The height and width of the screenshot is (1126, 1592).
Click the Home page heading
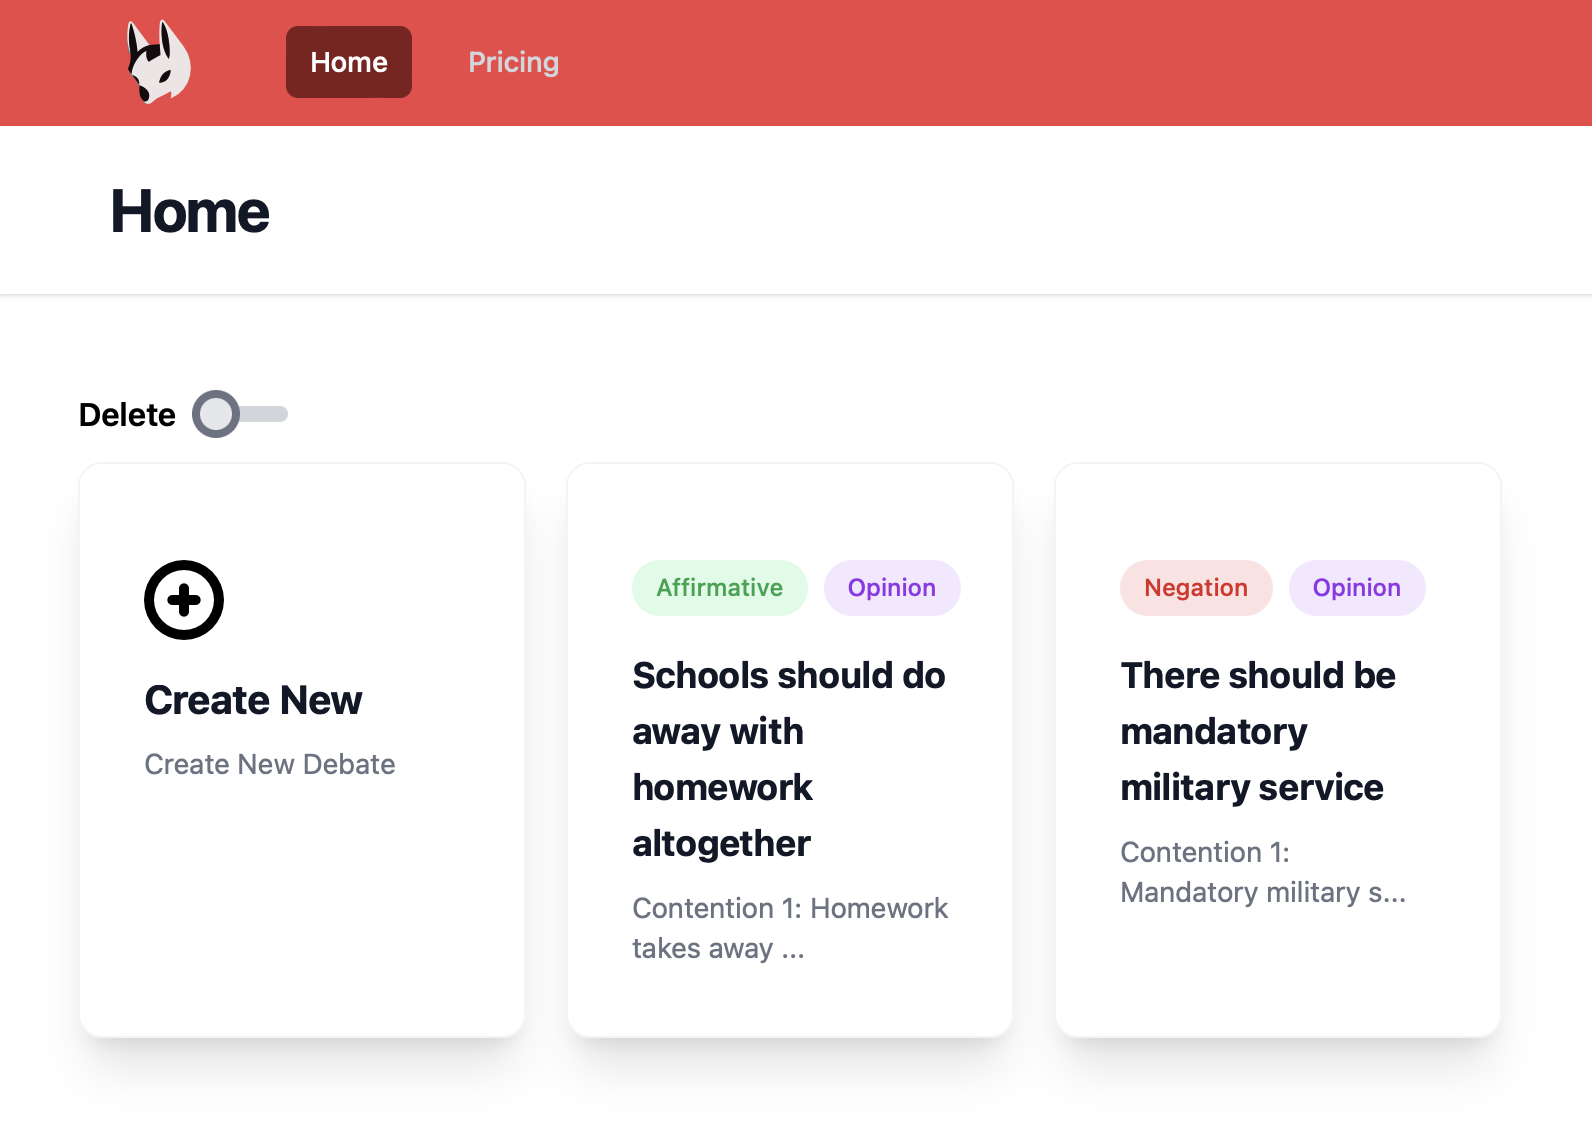click(190, 212)
